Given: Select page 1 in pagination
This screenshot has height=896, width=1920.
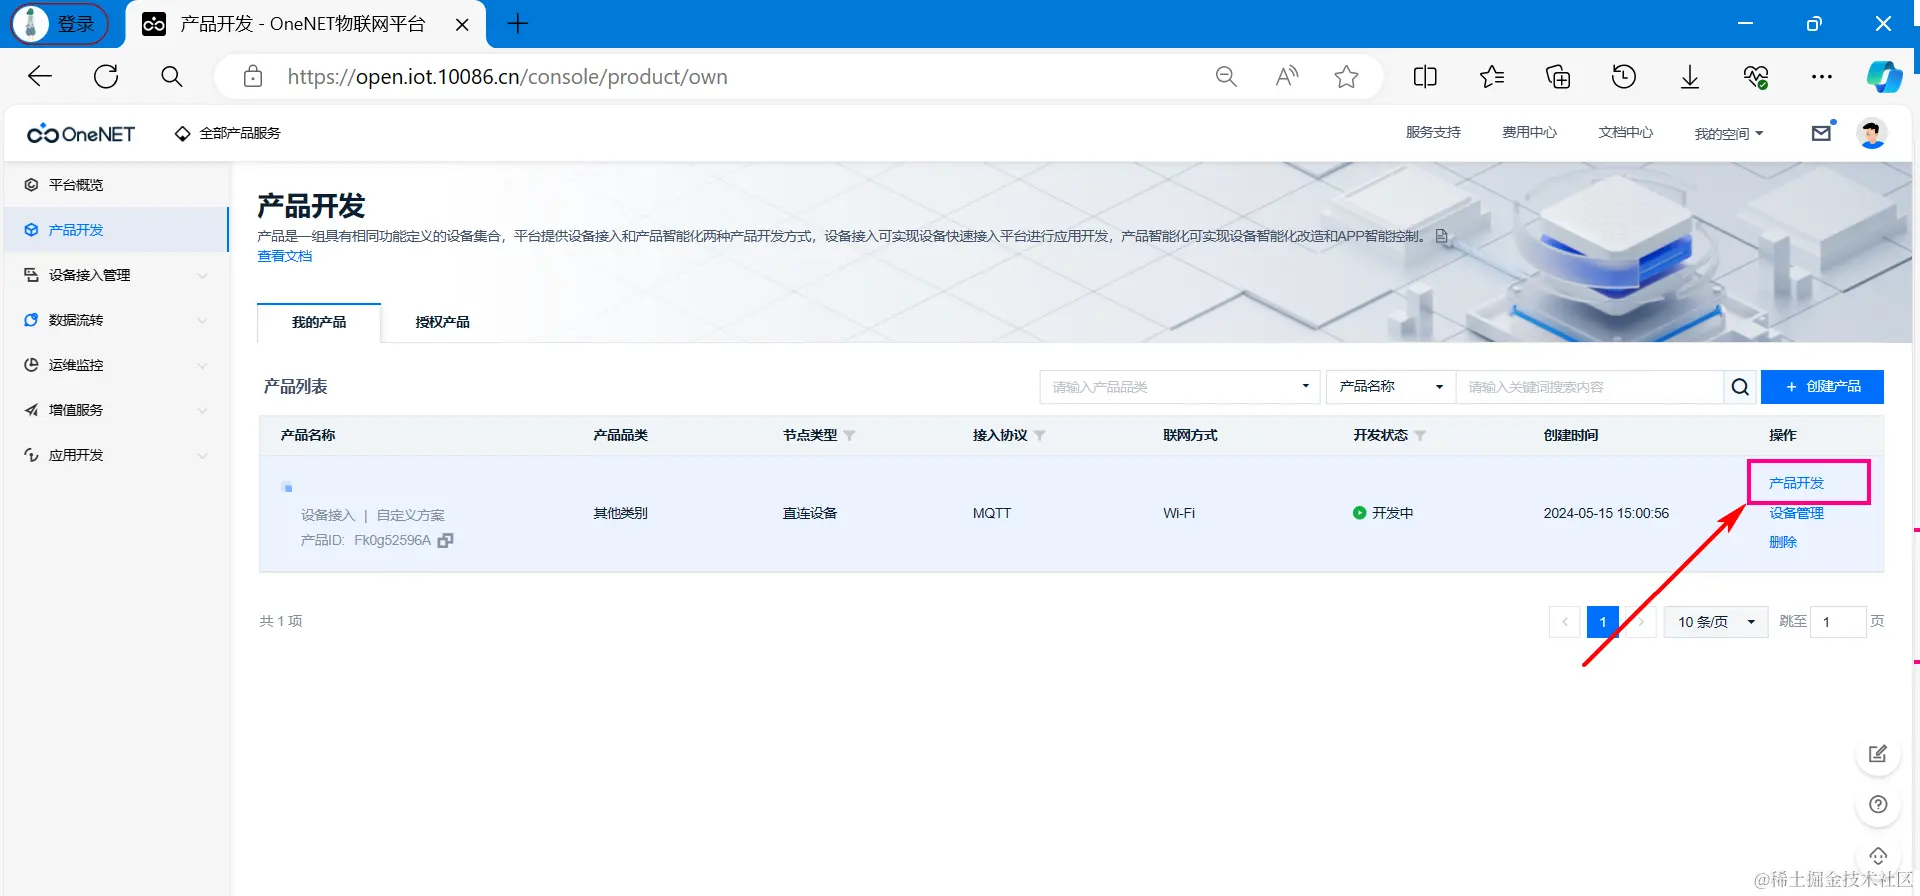Looking at the screenshot, I should point(1603,622).
